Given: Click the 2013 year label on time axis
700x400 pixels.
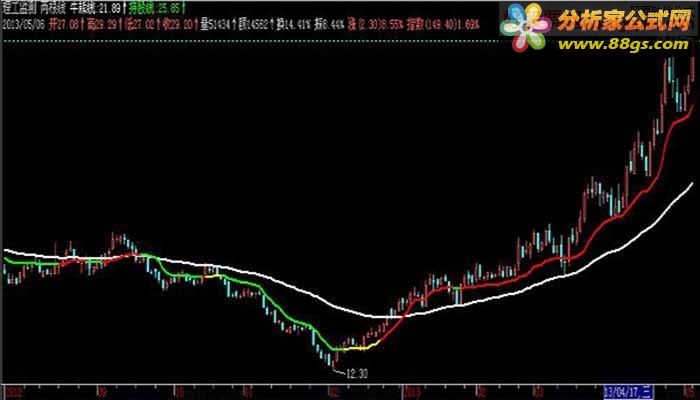Looking at the screenshot, I should [410, 393].
